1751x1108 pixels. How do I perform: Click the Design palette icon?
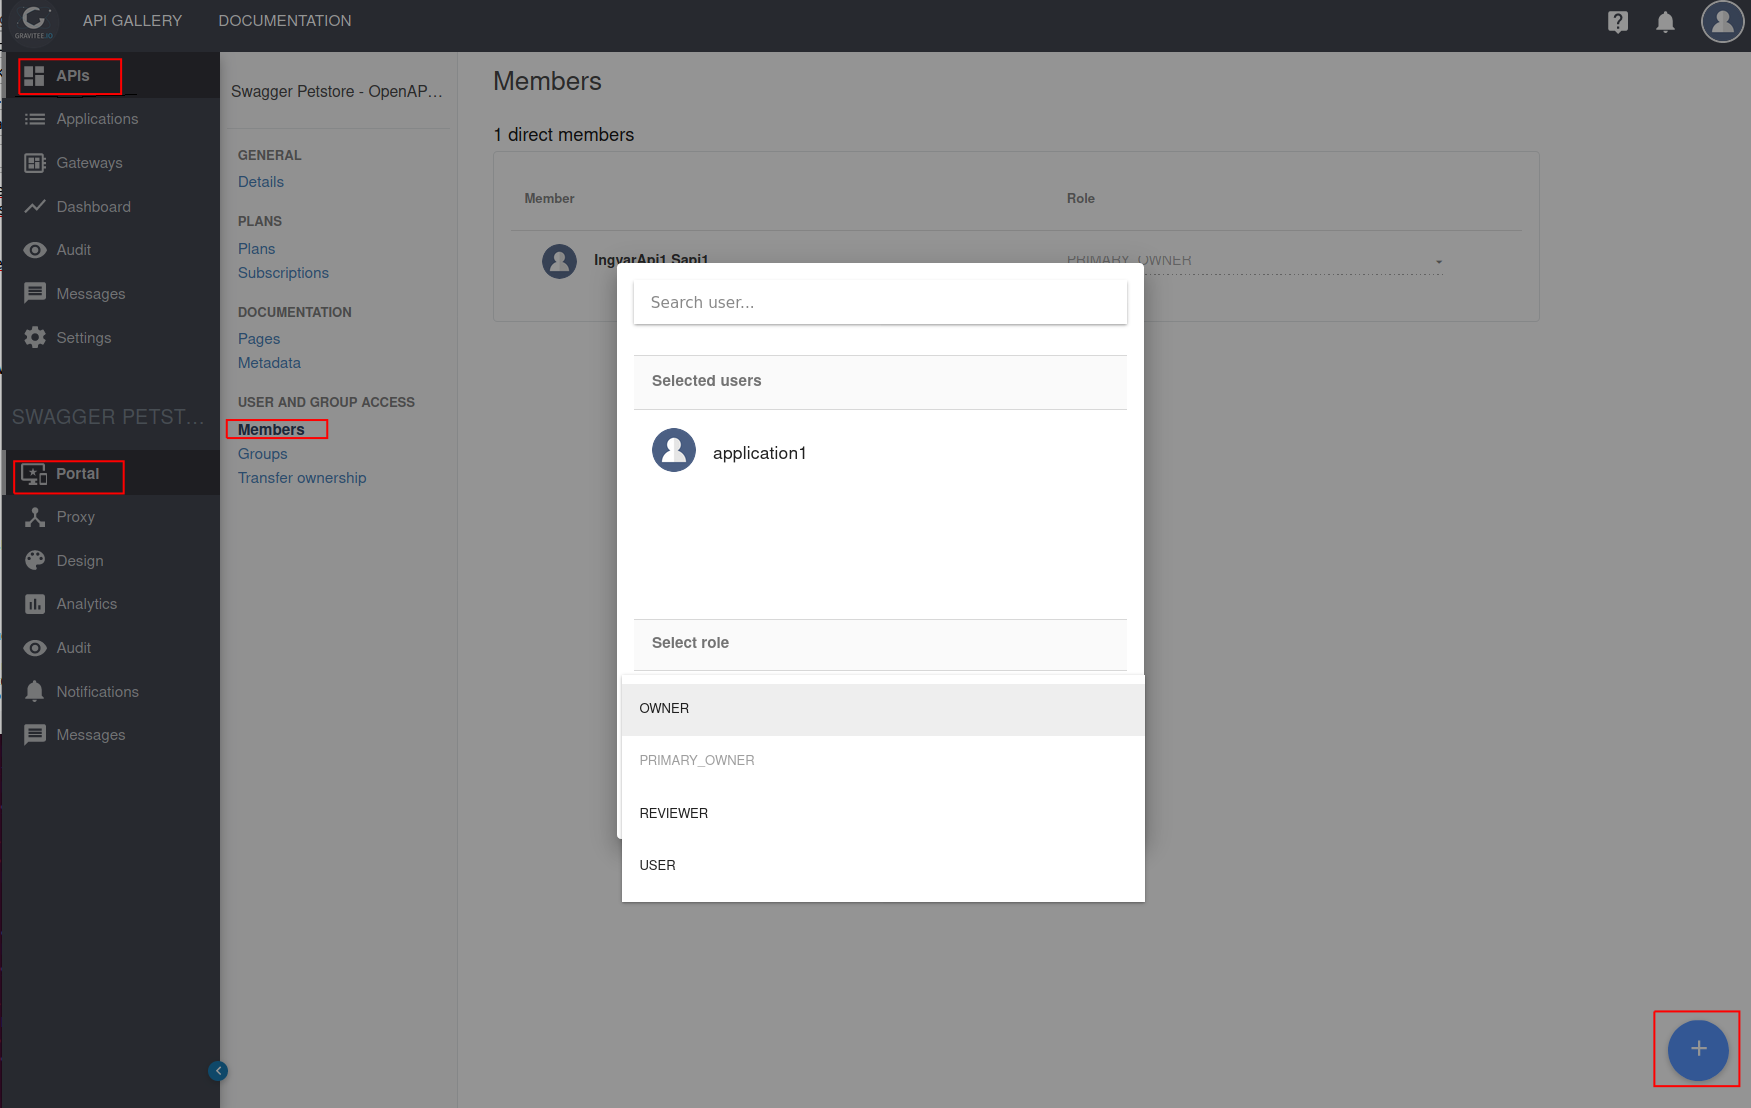pos(35,561)
